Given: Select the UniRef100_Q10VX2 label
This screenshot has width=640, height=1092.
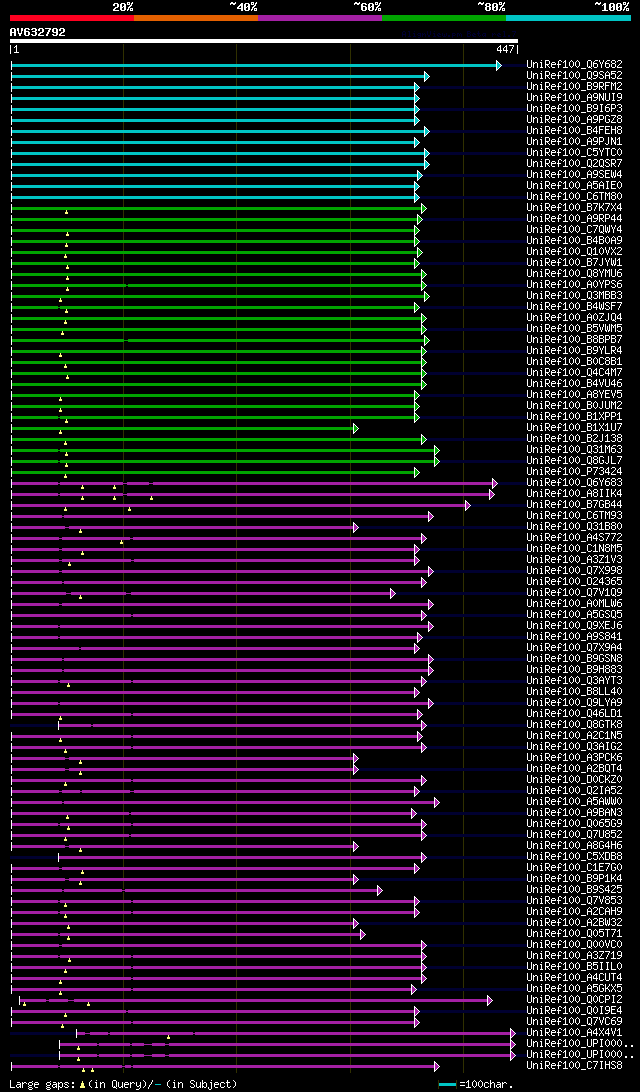Looking at the screenshot, I should click(575, 252).
